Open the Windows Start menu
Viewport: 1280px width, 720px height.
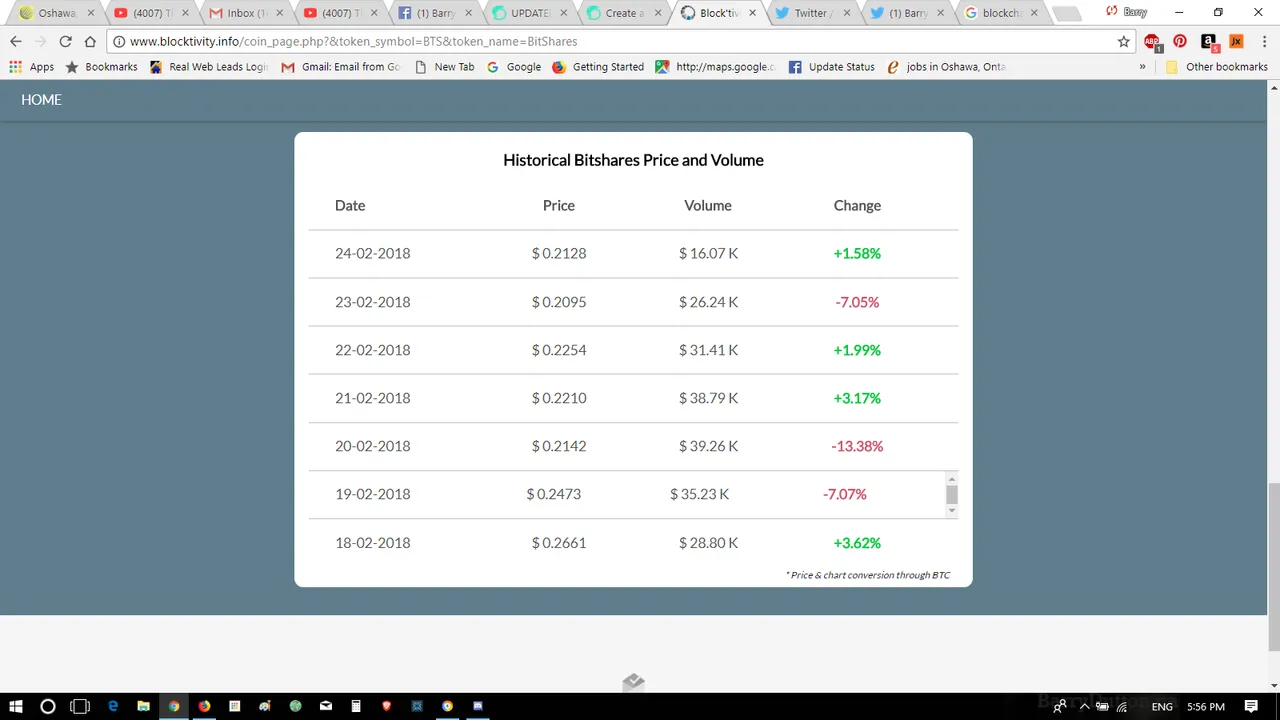(16, 706)
